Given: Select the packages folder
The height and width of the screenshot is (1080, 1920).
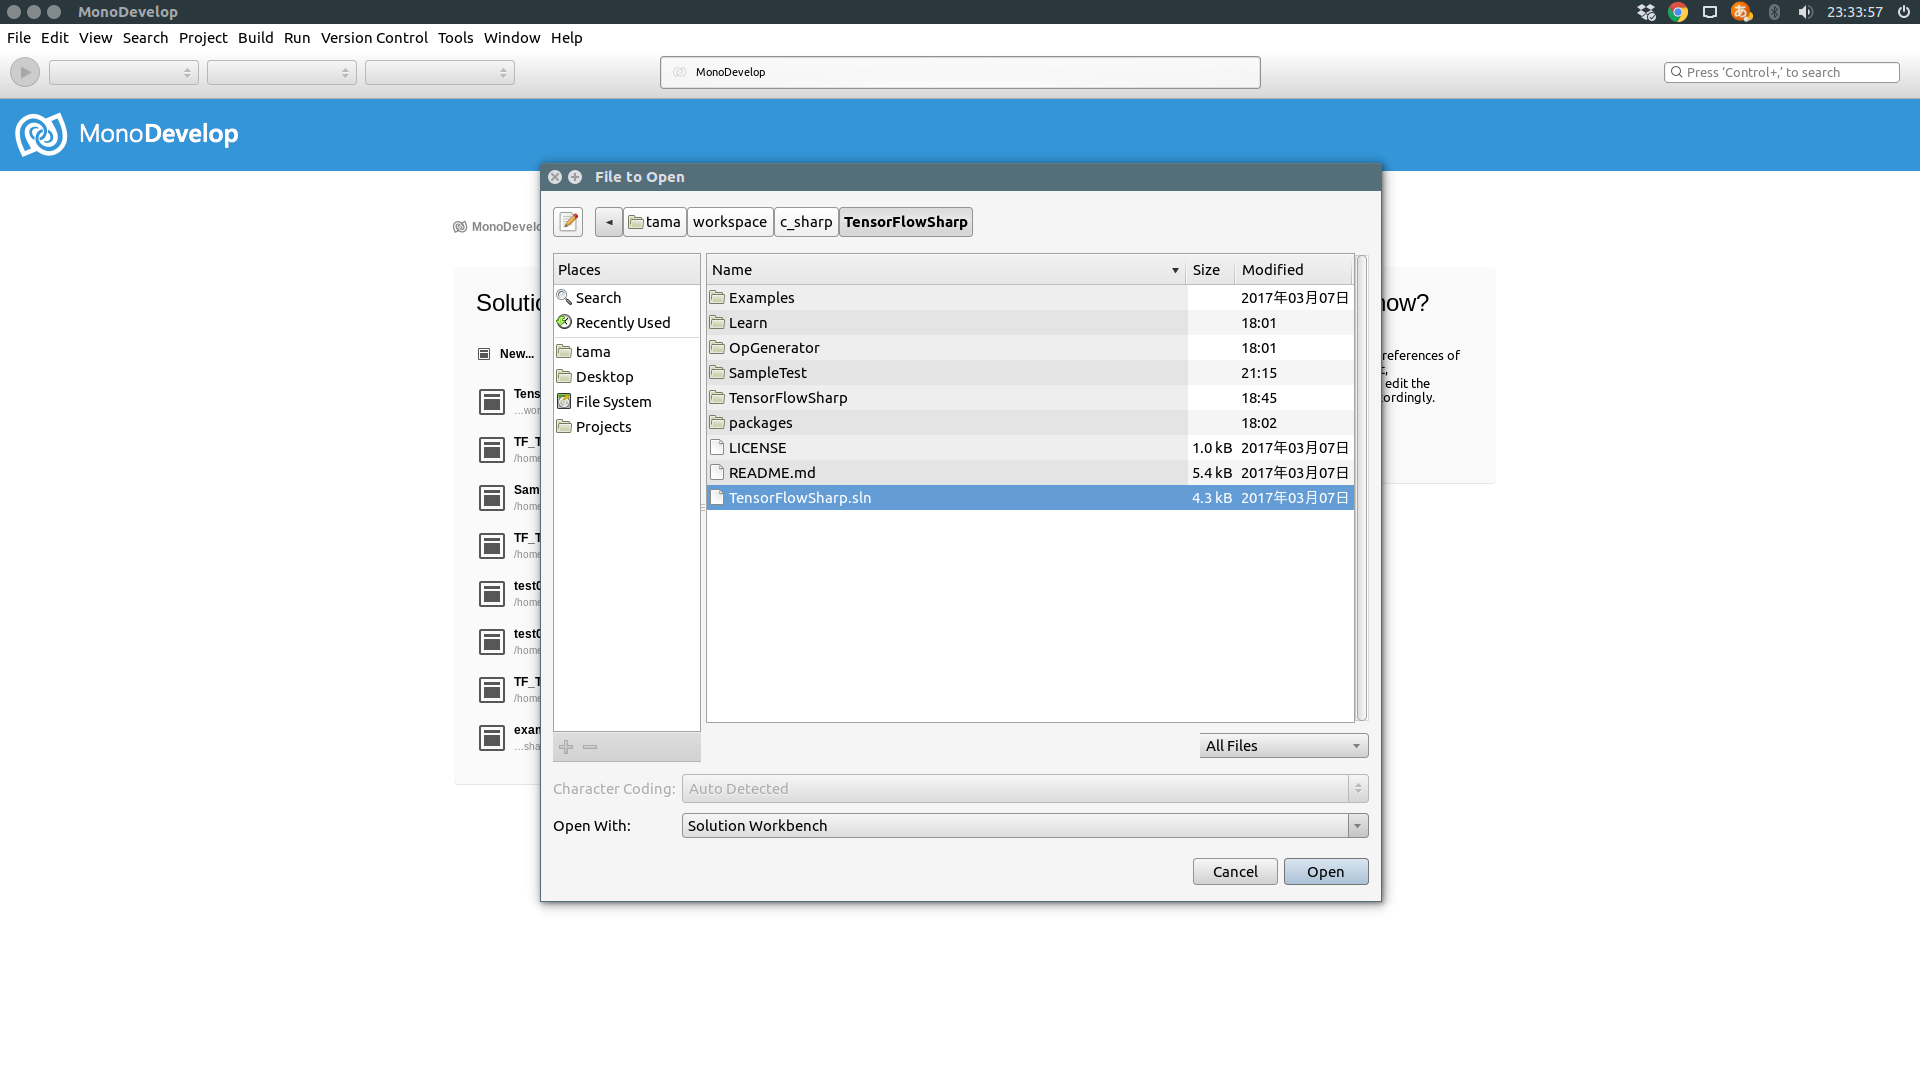Looking at the screenshot, I should click(x=1030, y=423).
